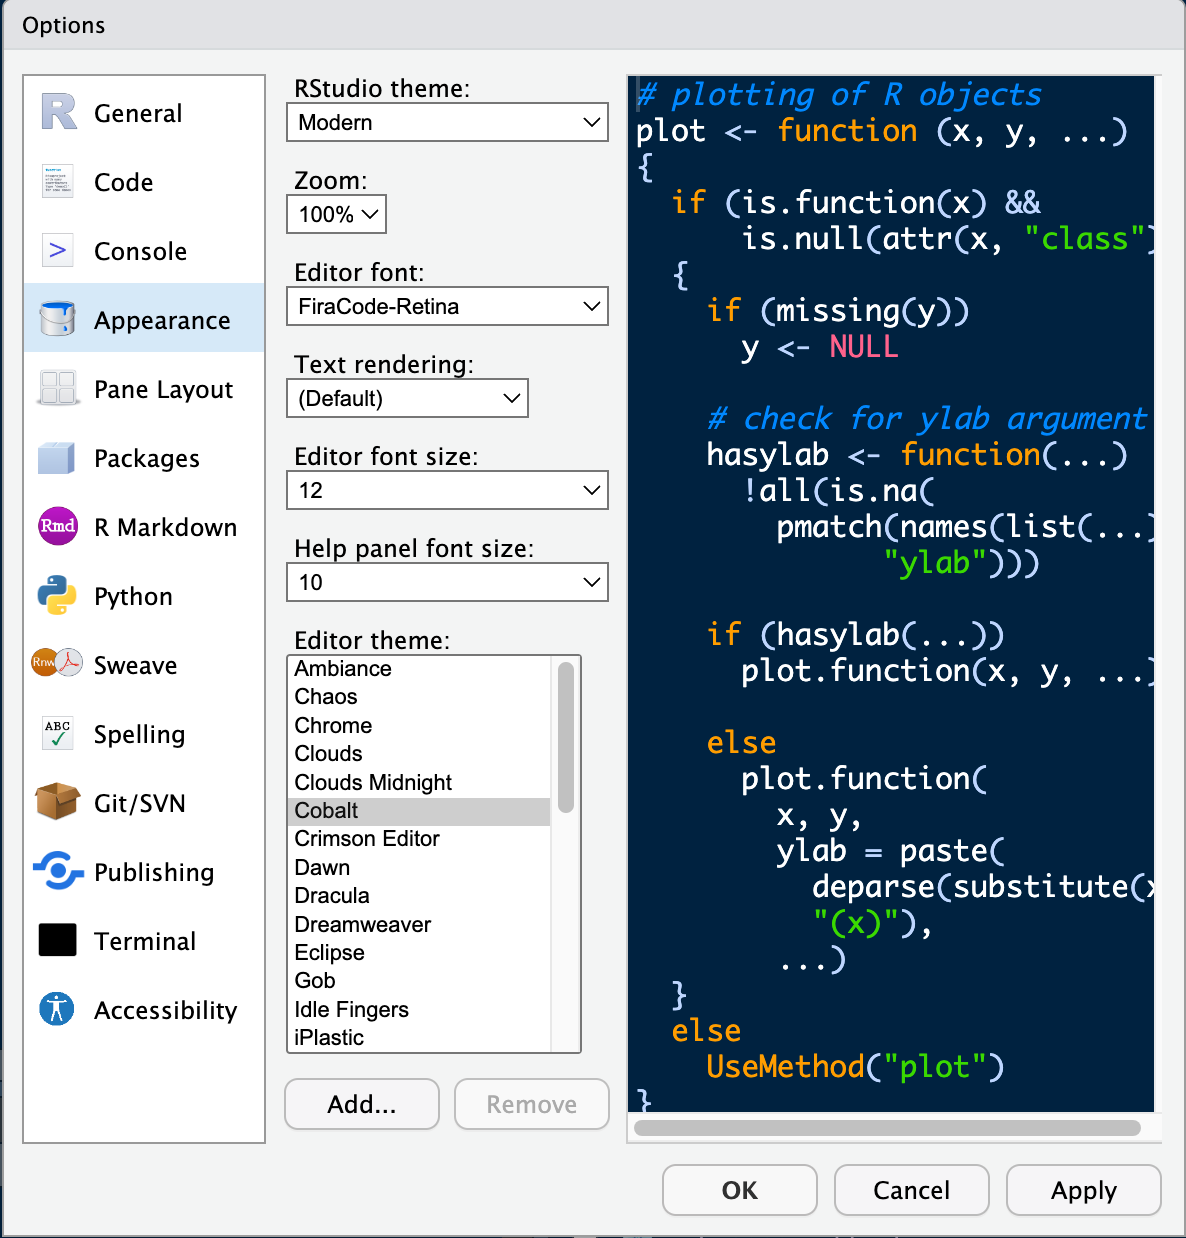Image resolution: width=1186 pixels, height=1238 pixels.
Task: Click the General R logo icon
Action: tap(58, 112)
